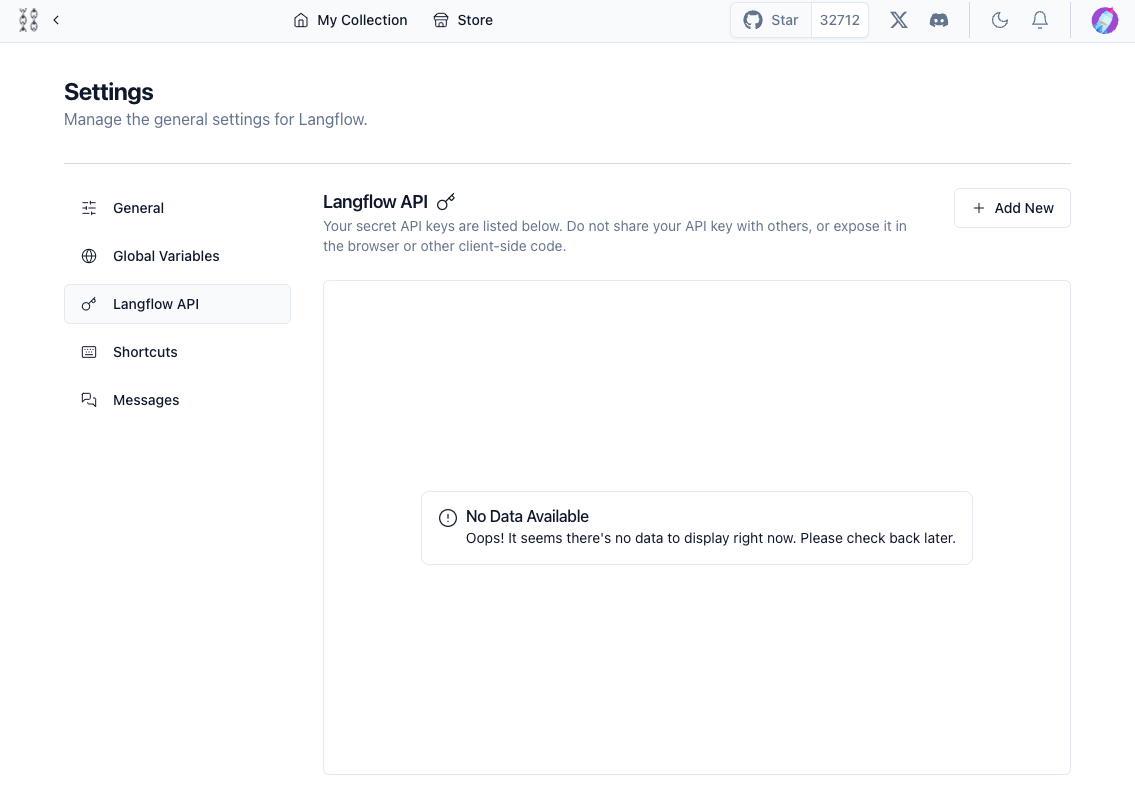1135x807 pixels.
Task: Select Langflow API in settings sidebar
Action: pos(177,304)
